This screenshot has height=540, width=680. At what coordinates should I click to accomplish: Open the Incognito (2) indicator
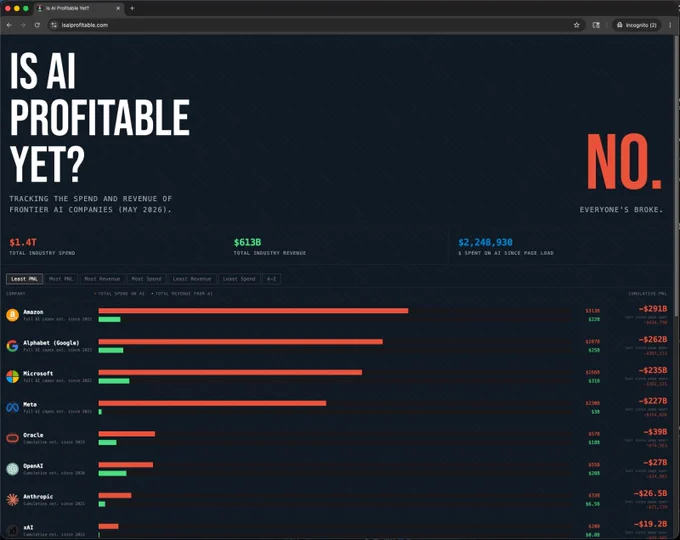(x=637, y=25)
